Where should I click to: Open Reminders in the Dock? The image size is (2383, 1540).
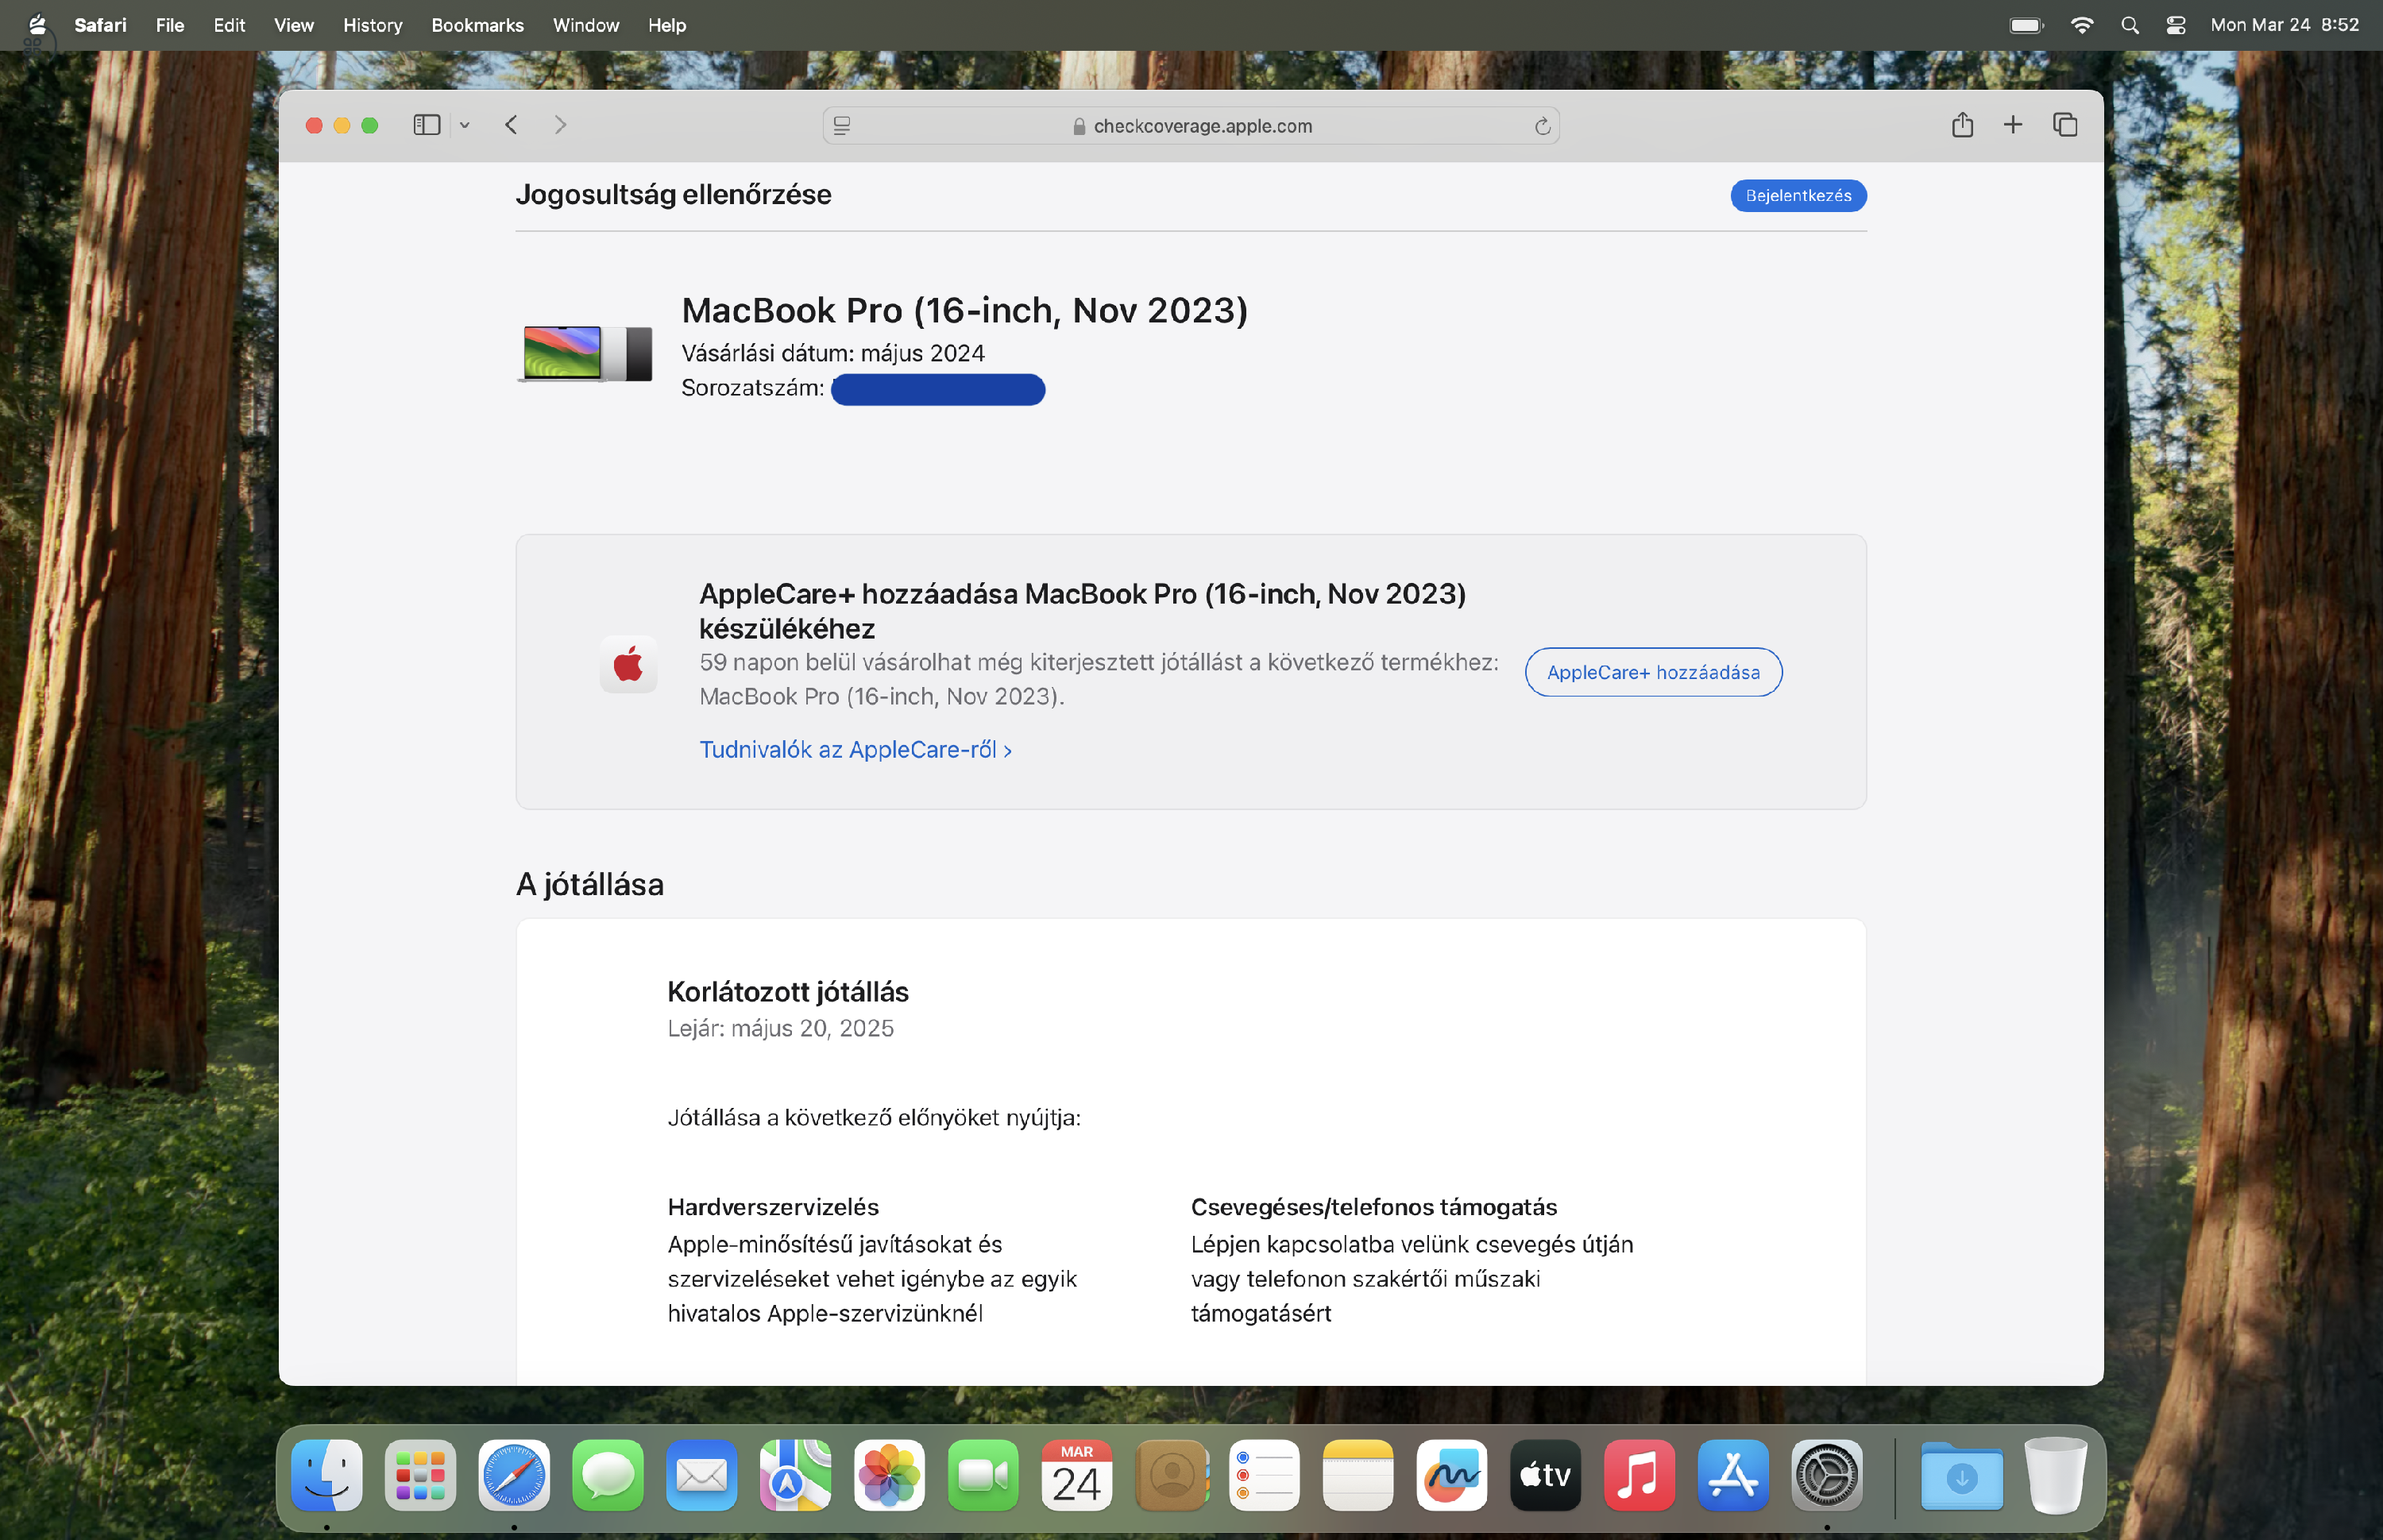pos(1264,1475)
